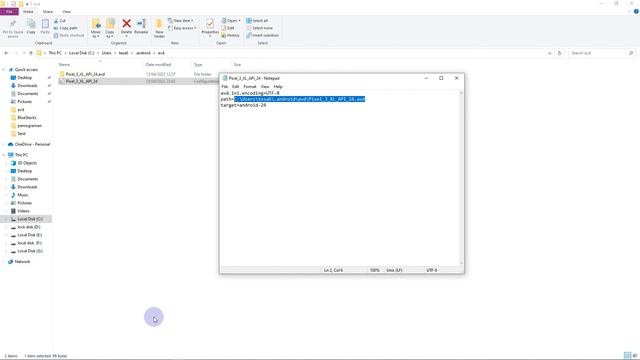Viewport: 640px width, 360px height.
Task: Click the avd.ini.encoding=UTF-8 line
Action: [x=250, y=93]
